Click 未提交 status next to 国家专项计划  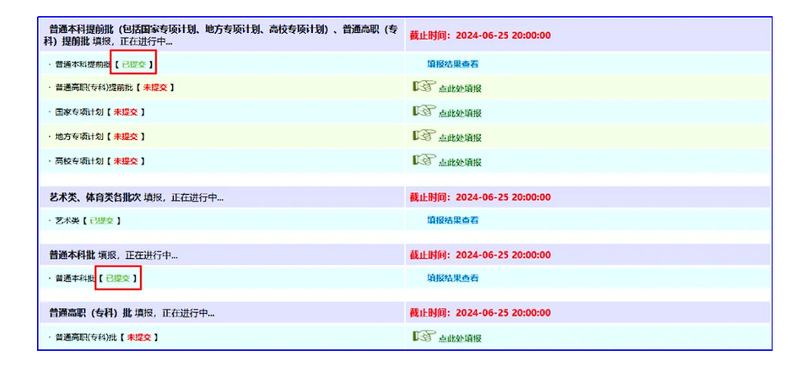point(125,112)
